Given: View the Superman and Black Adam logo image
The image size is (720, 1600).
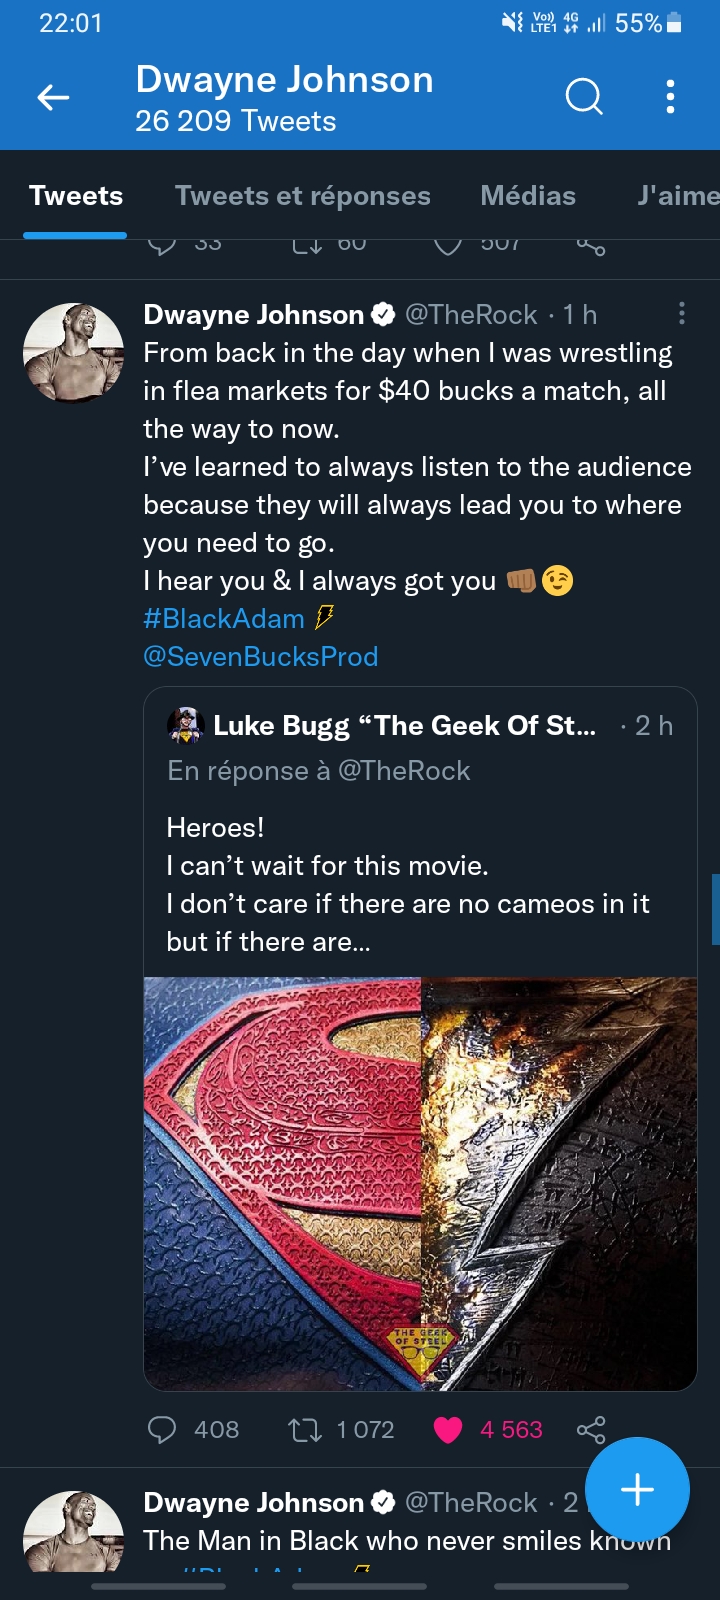Looking at the screenshot, I should 420,1183.
